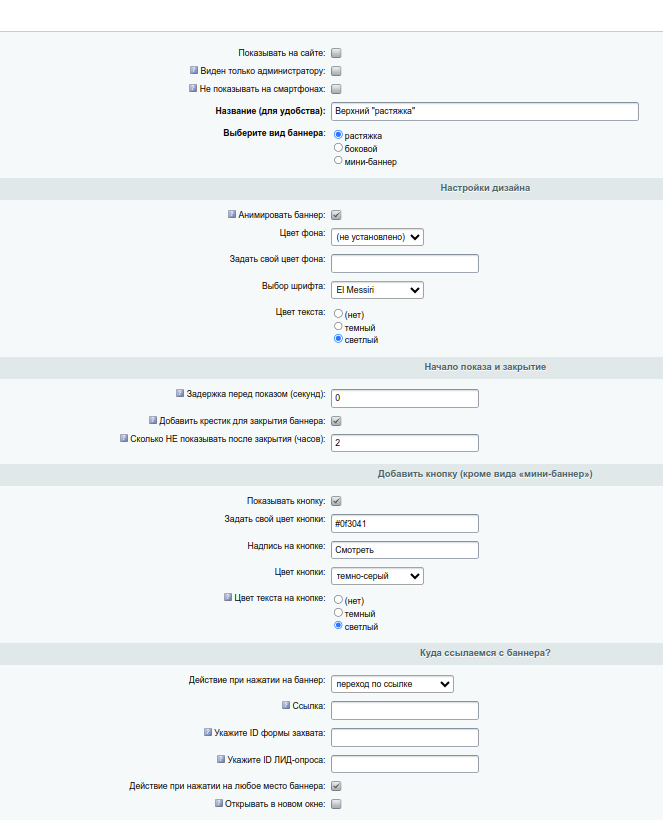Viewport: 663px width, 820px height.
Task: Click the 'Надпись на кнопке' text field
Action: pos(405,550)
